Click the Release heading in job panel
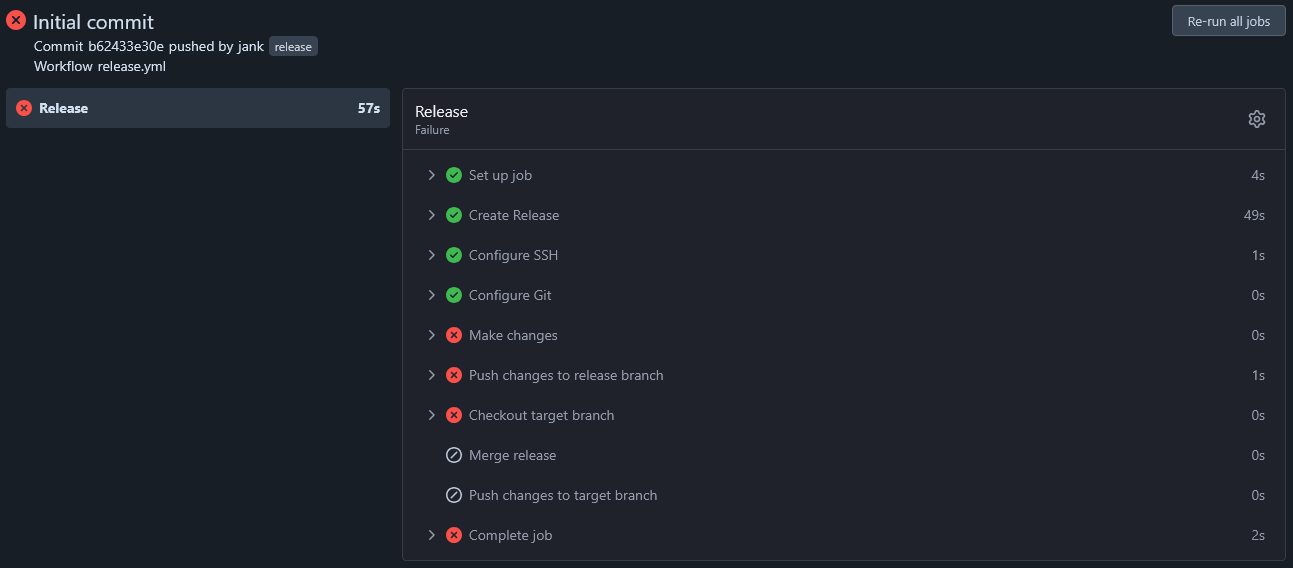Viewport: 1293px width, 568px height. click(441, 112)
